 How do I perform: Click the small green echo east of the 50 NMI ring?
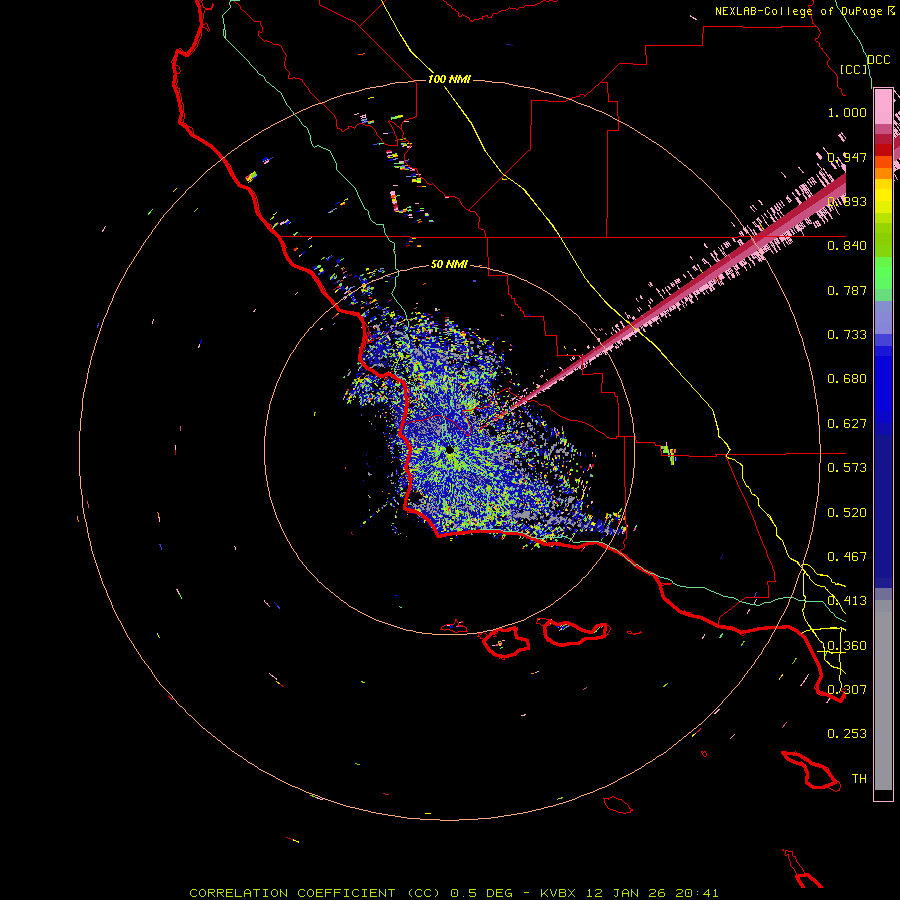(x=669, y=453)
